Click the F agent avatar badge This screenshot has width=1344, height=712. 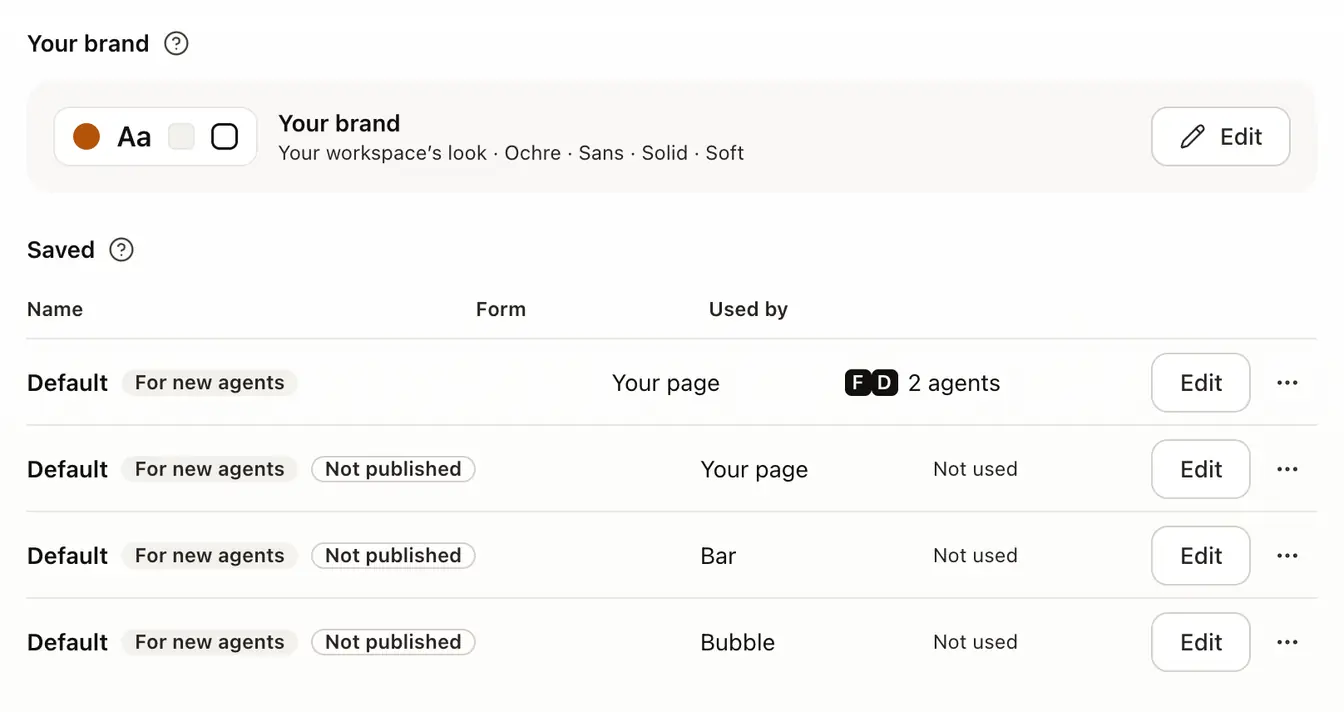[858, 383]
